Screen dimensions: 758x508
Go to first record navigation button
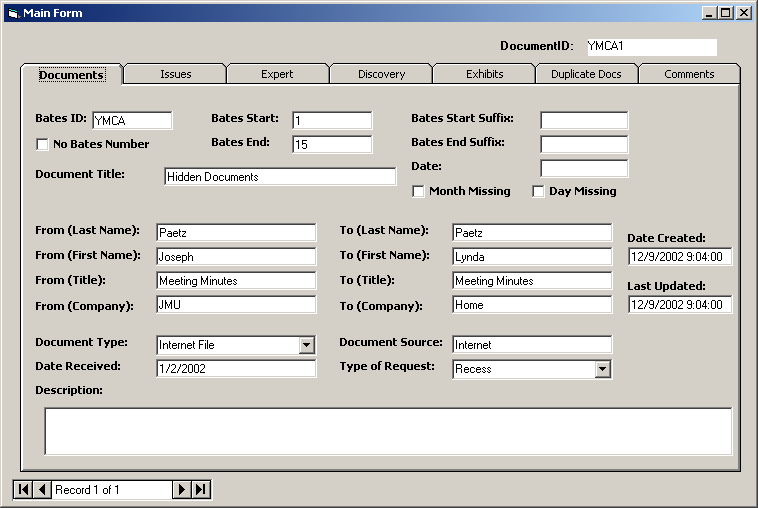click(23, 489)
